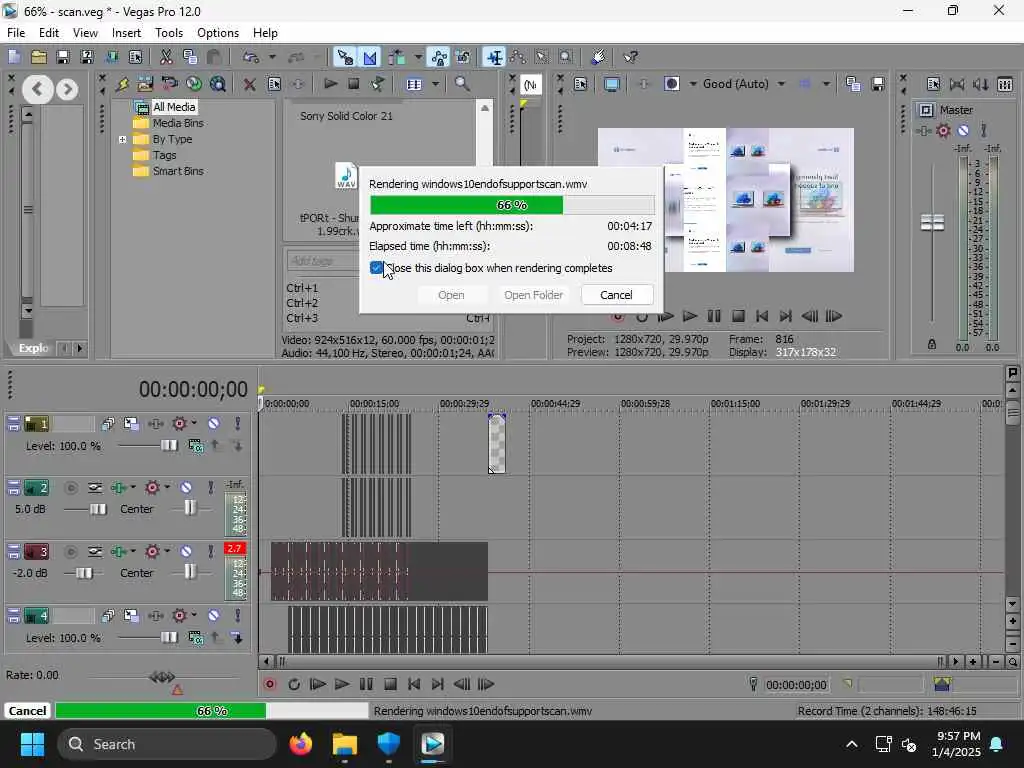Select All Media in media tree
Screen dimensions: 1024x768
click(173, 107)
